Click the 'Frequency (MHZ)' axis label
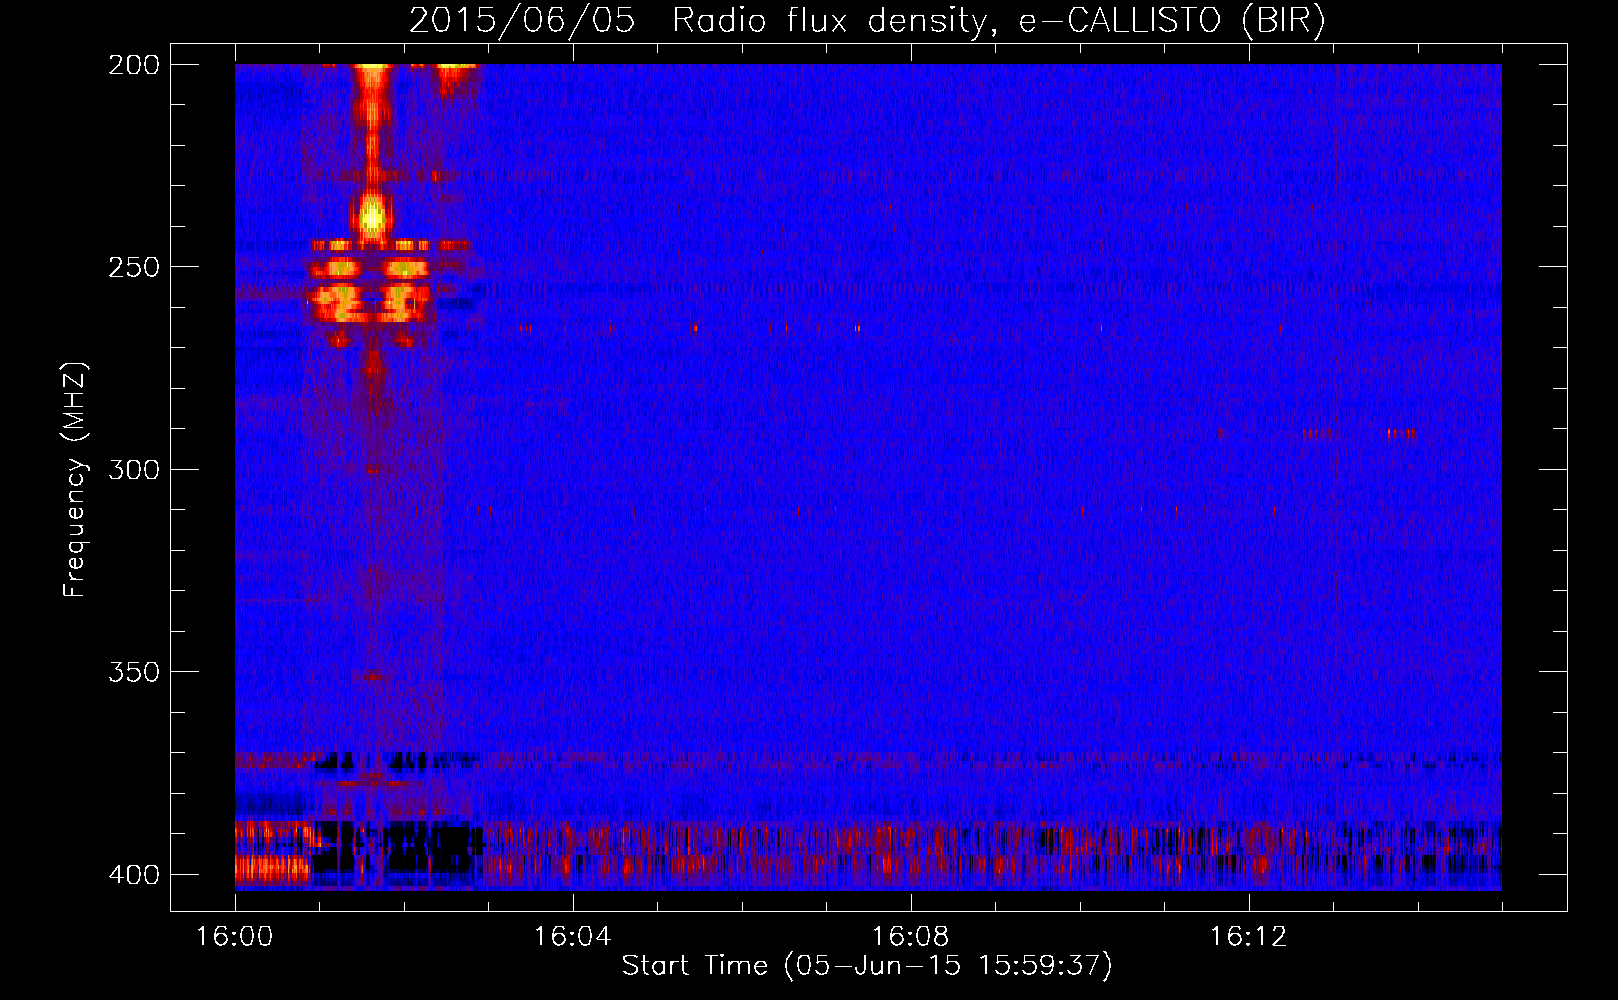The height and width of the screenshot is (1000, 1618). click(75, 479)
